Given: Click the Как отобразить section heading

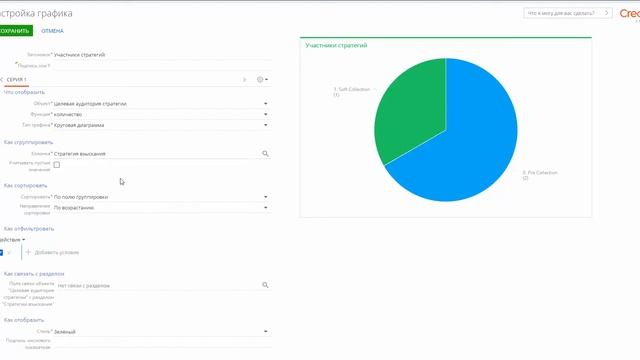Looking at the screenshot, I should click(x=24, y=320).
